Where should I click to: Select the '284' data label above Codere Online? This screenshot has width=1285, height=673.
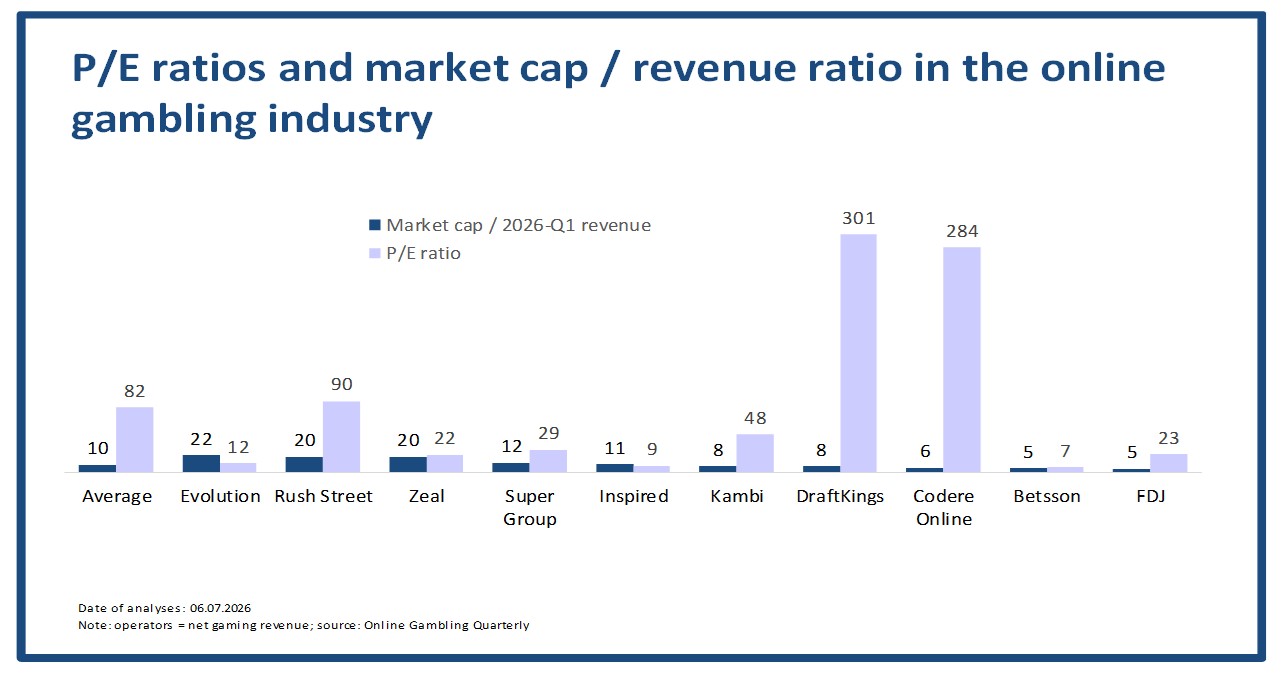click(962, 232)
